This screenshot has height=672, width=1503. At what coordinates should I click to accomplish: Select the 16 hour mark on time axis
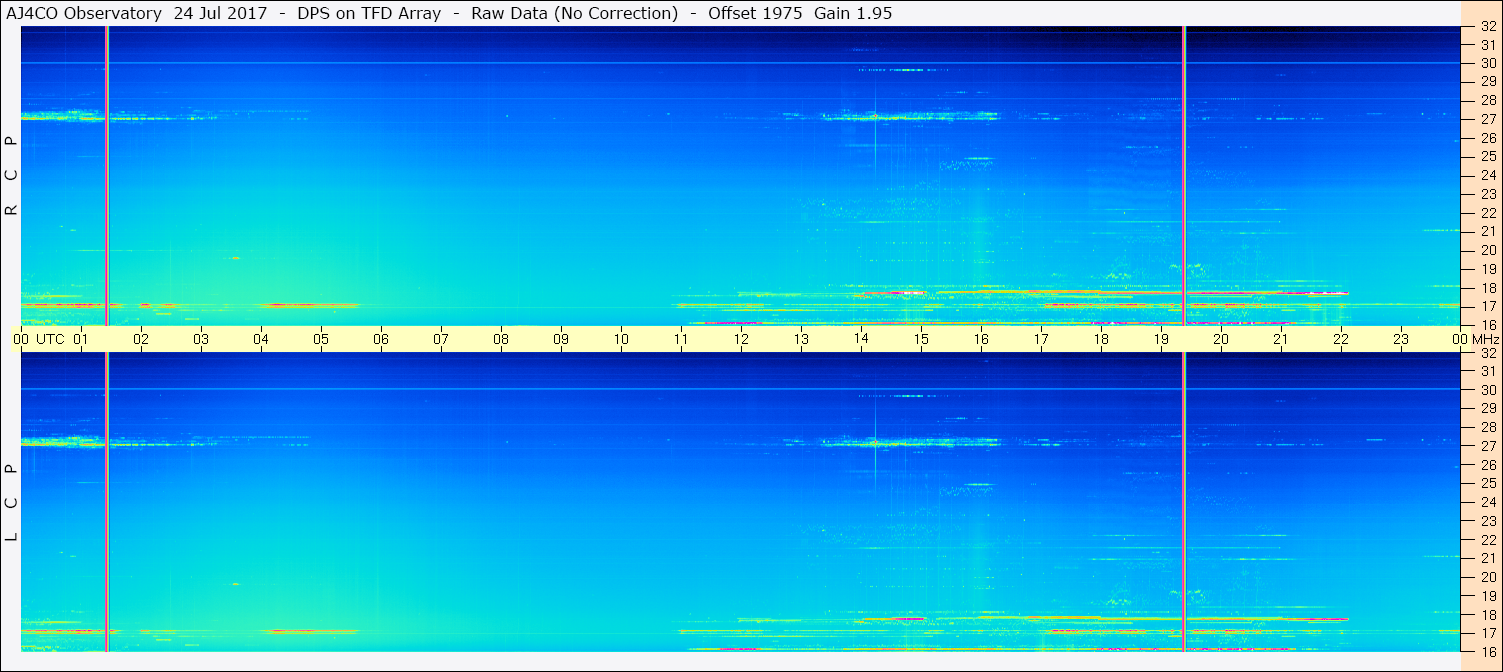click(x=981, y=339)
